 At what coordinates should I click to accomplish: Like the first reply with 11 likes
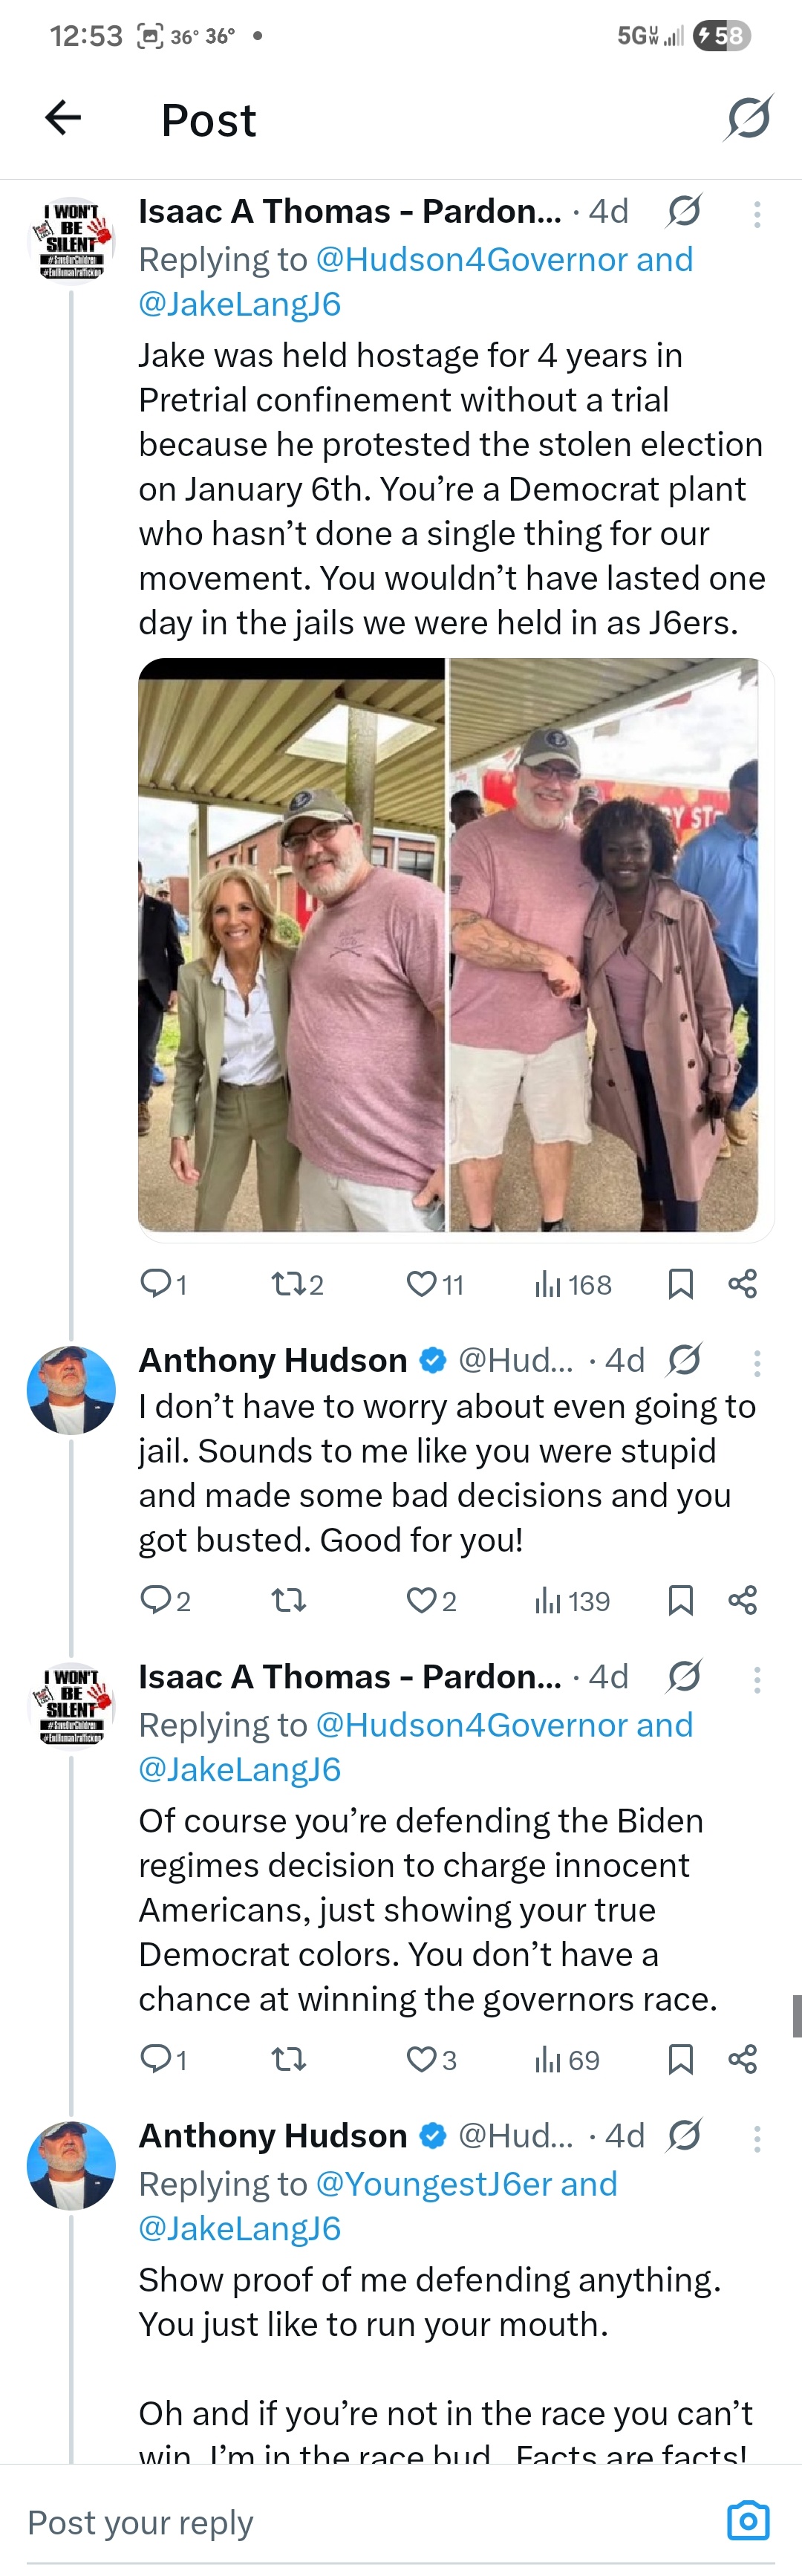[422, 1283]
